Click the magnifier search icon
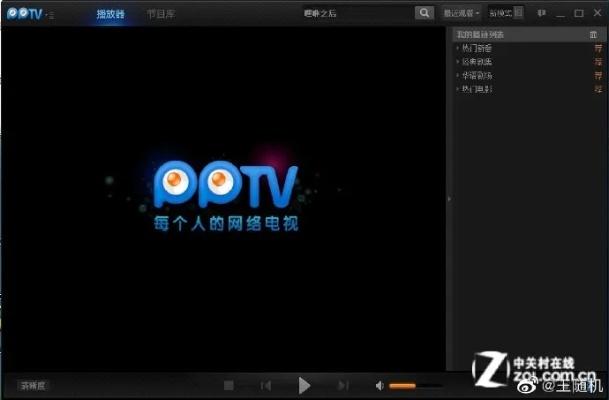This screenshot has width=609, height=400. point(424,14)
